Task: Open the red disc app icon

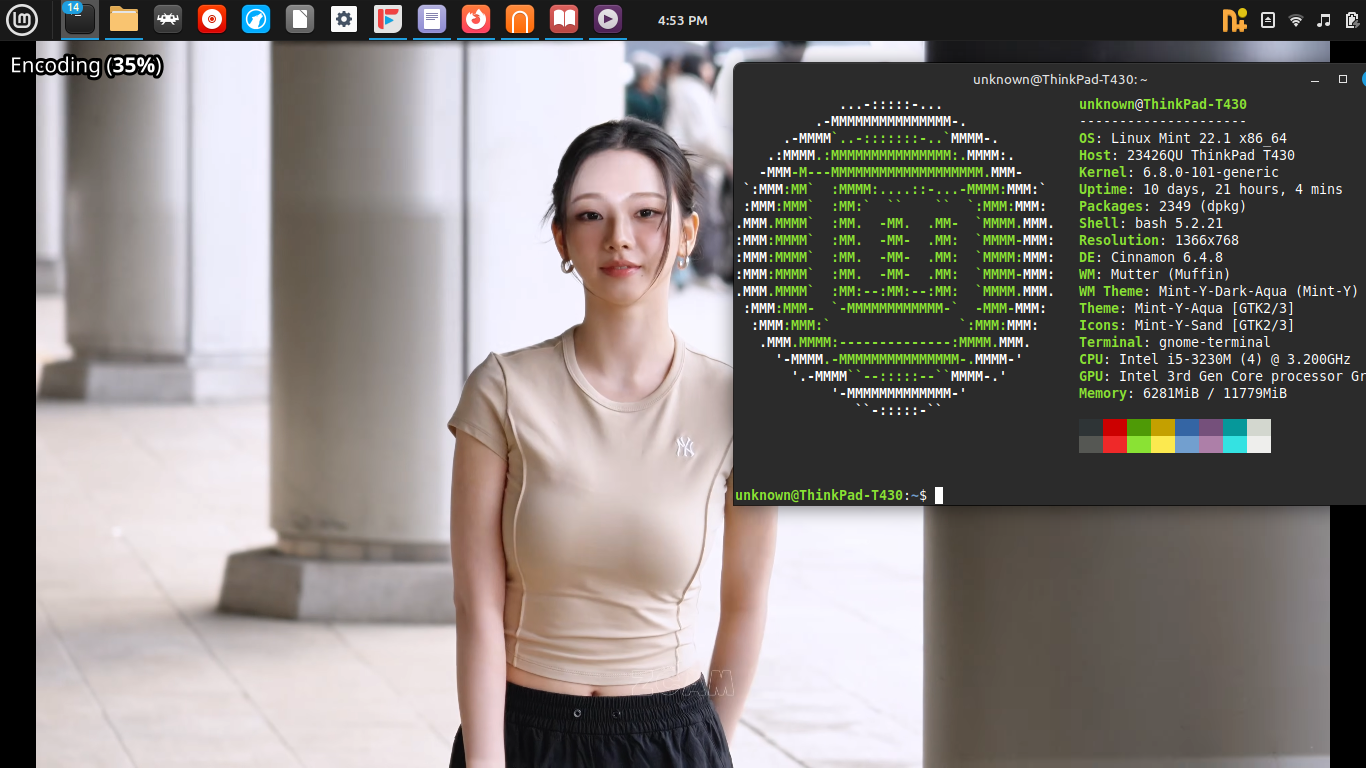Action: point(212,19)
